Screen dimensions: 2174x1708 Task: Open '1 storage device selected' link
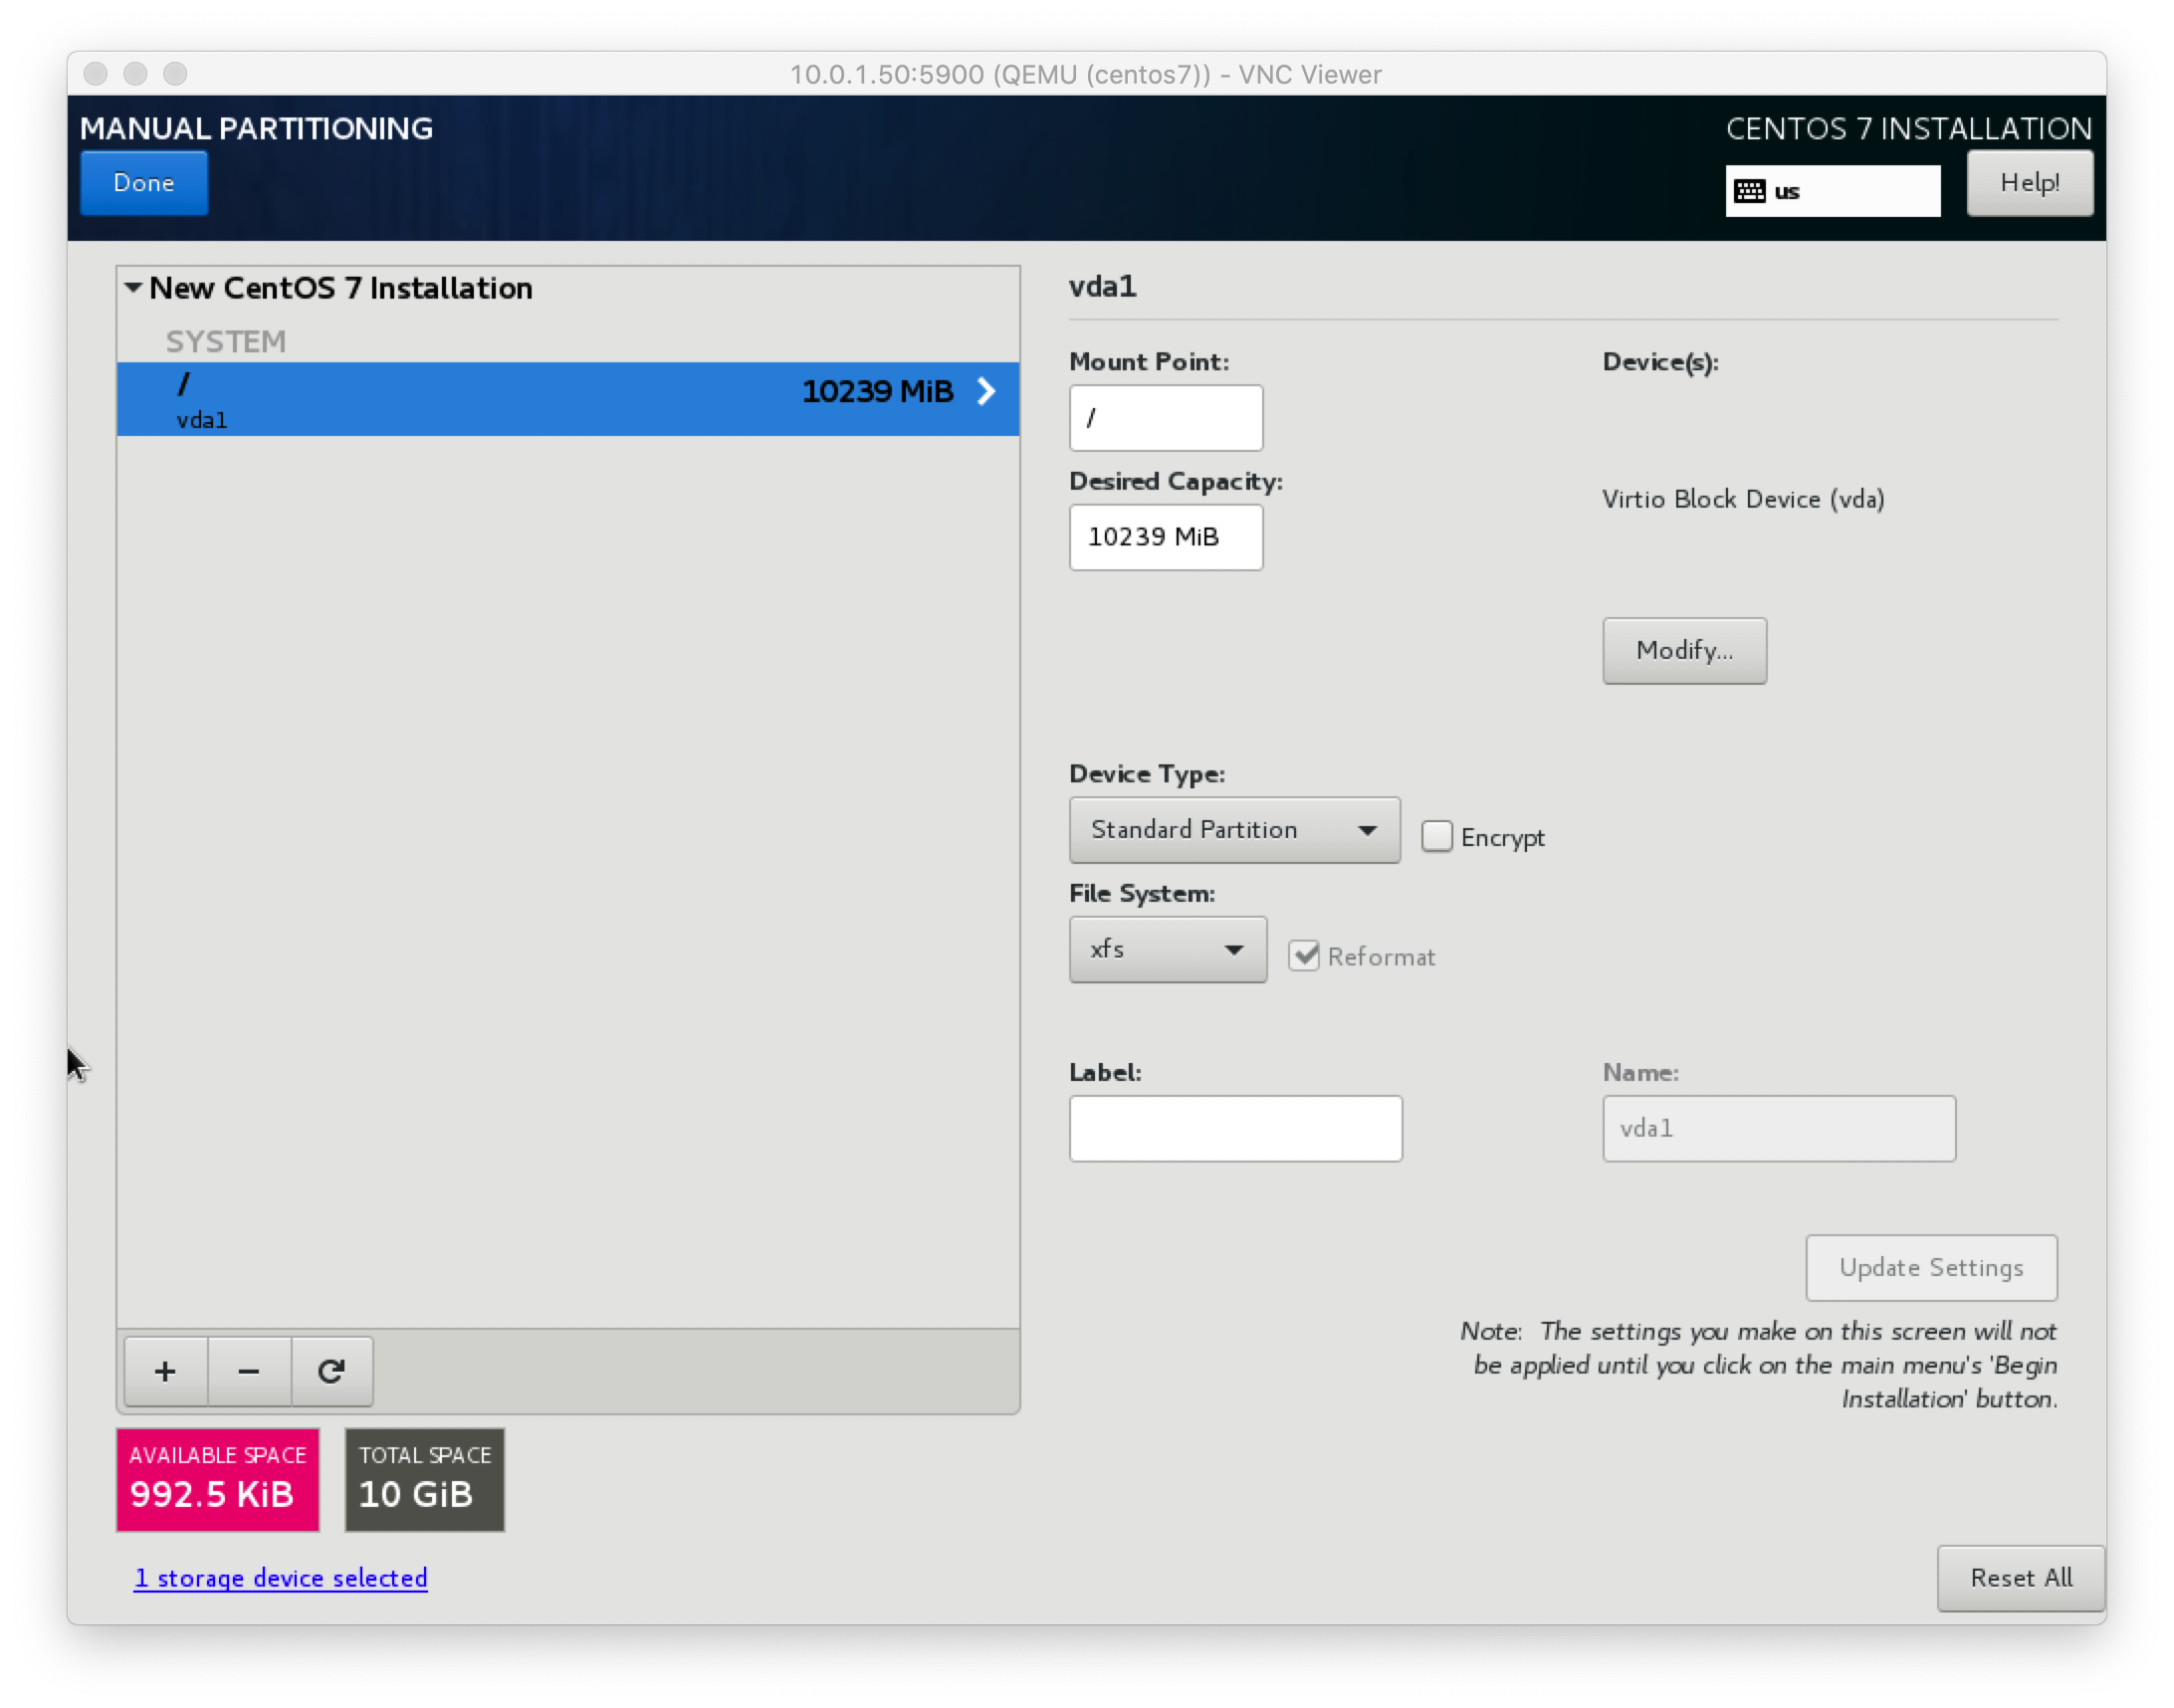[281, 1578]
